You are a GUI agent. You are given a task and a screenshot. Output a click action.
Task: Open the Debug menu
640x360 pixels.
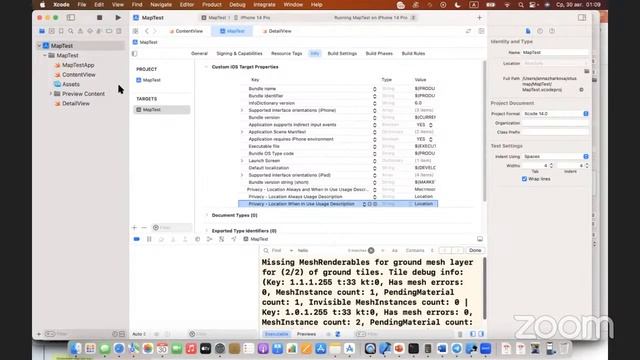tap(237, 5)
